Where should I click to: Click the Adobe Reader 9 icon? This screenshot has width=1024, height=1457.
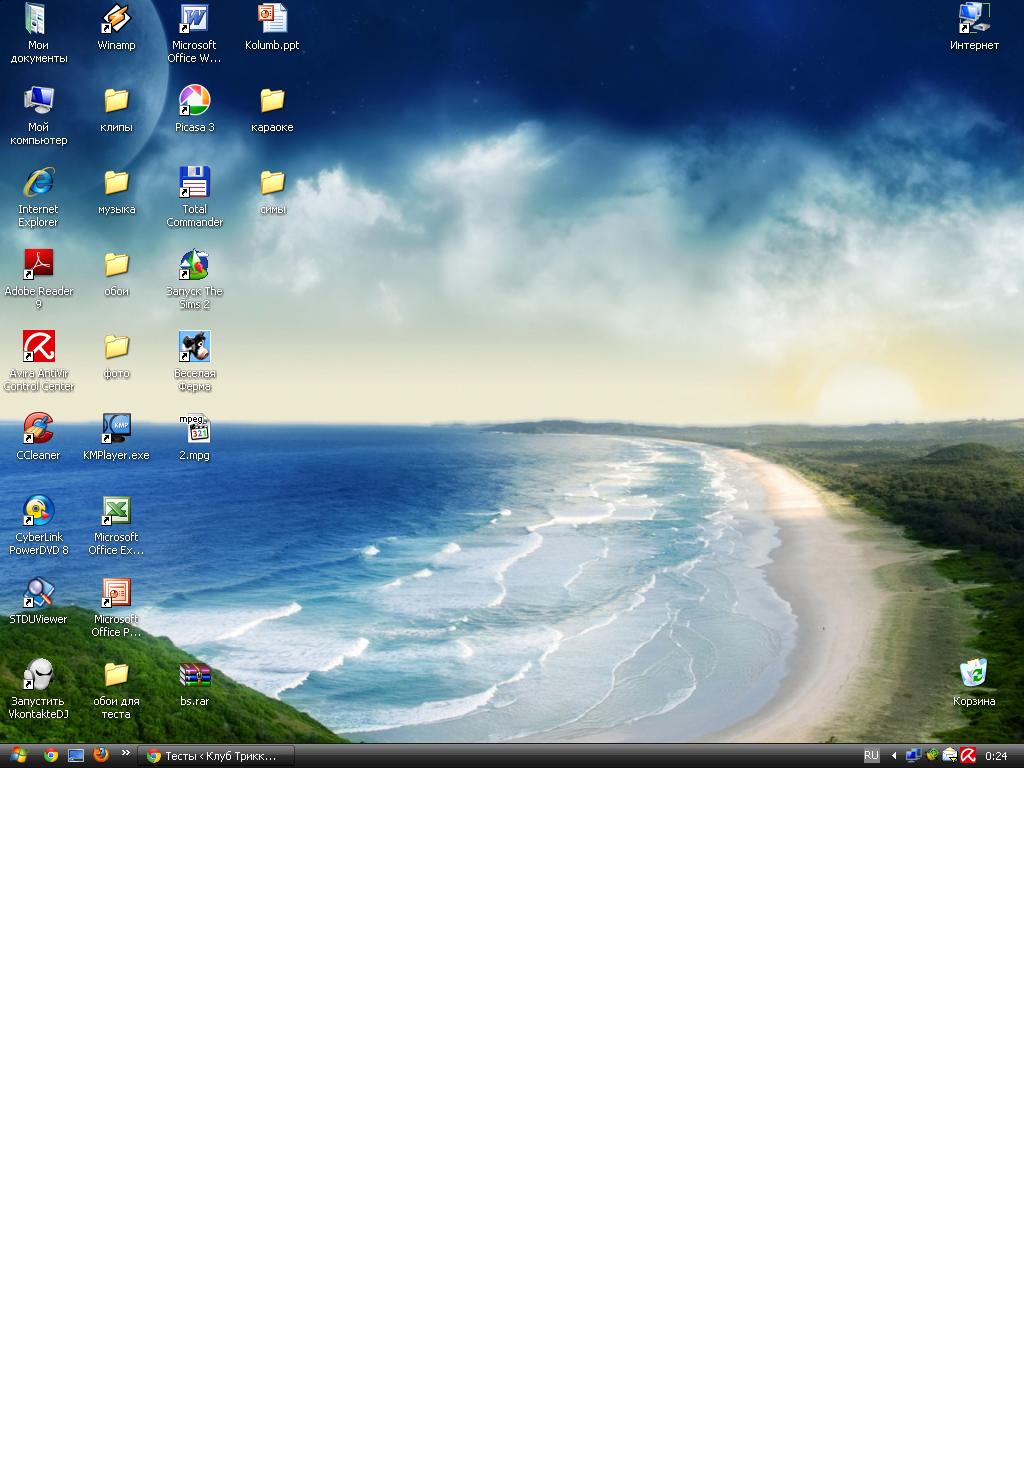[38, 265]
